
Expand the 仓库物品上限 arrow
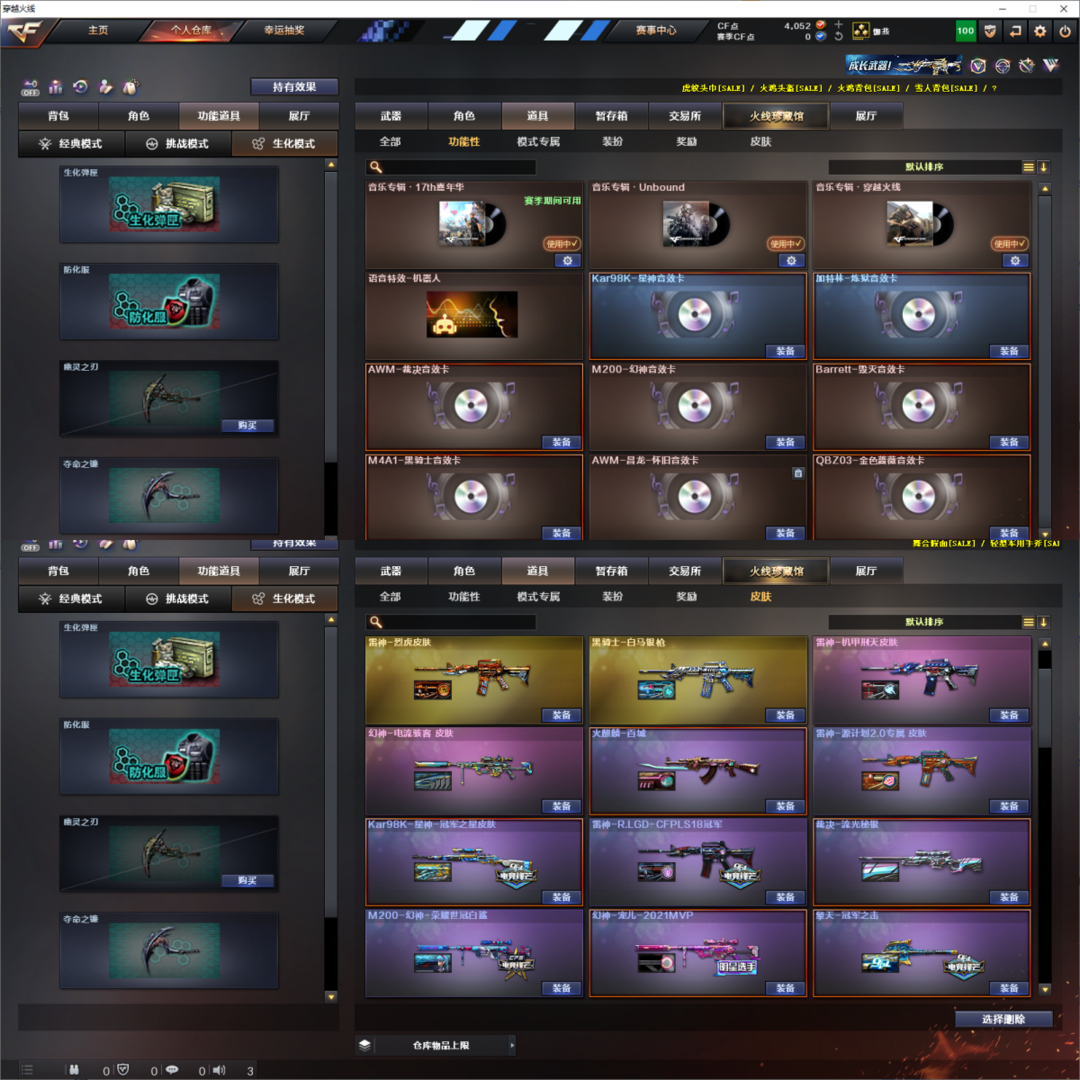click(512, 1045)
